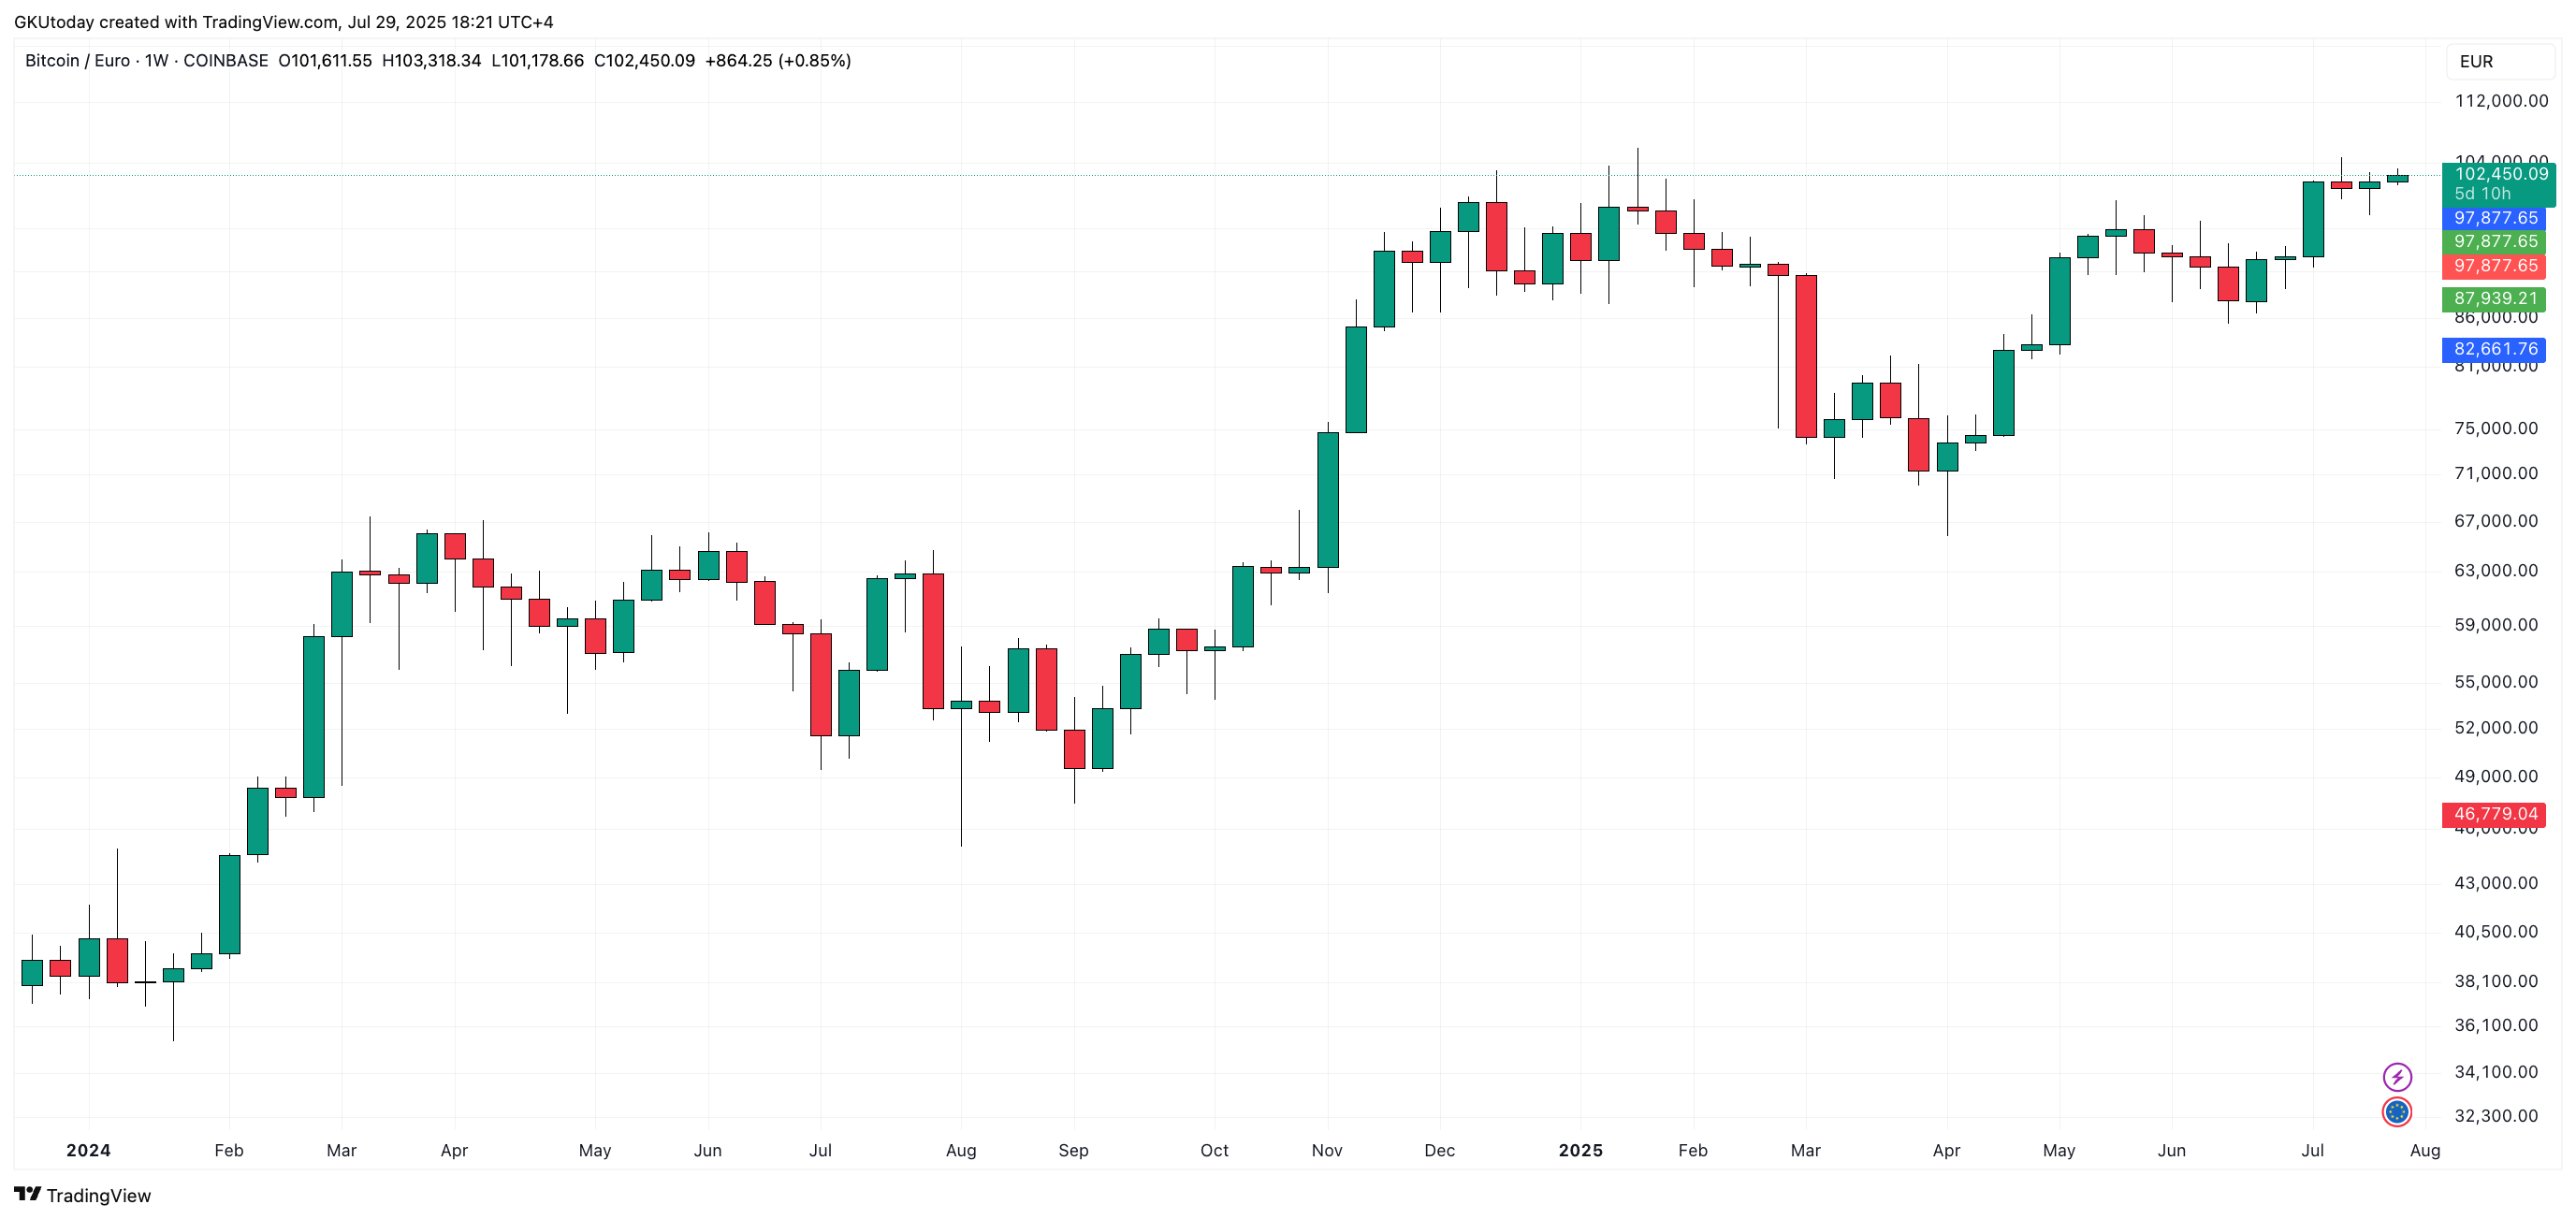Click the green 87,939.21 price label

[2495, 298]
